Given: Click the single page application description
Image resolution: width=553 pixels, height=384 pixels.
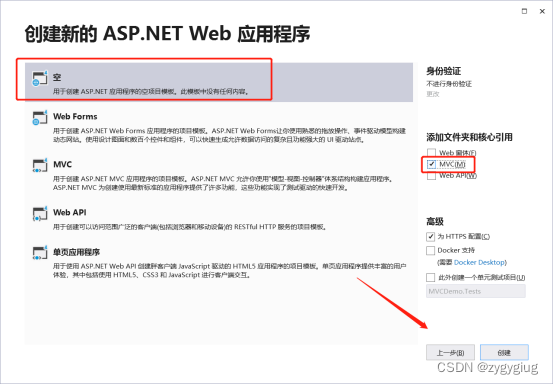Looking at the screenshot, I should pyautogui.click(x=229, y=270).
